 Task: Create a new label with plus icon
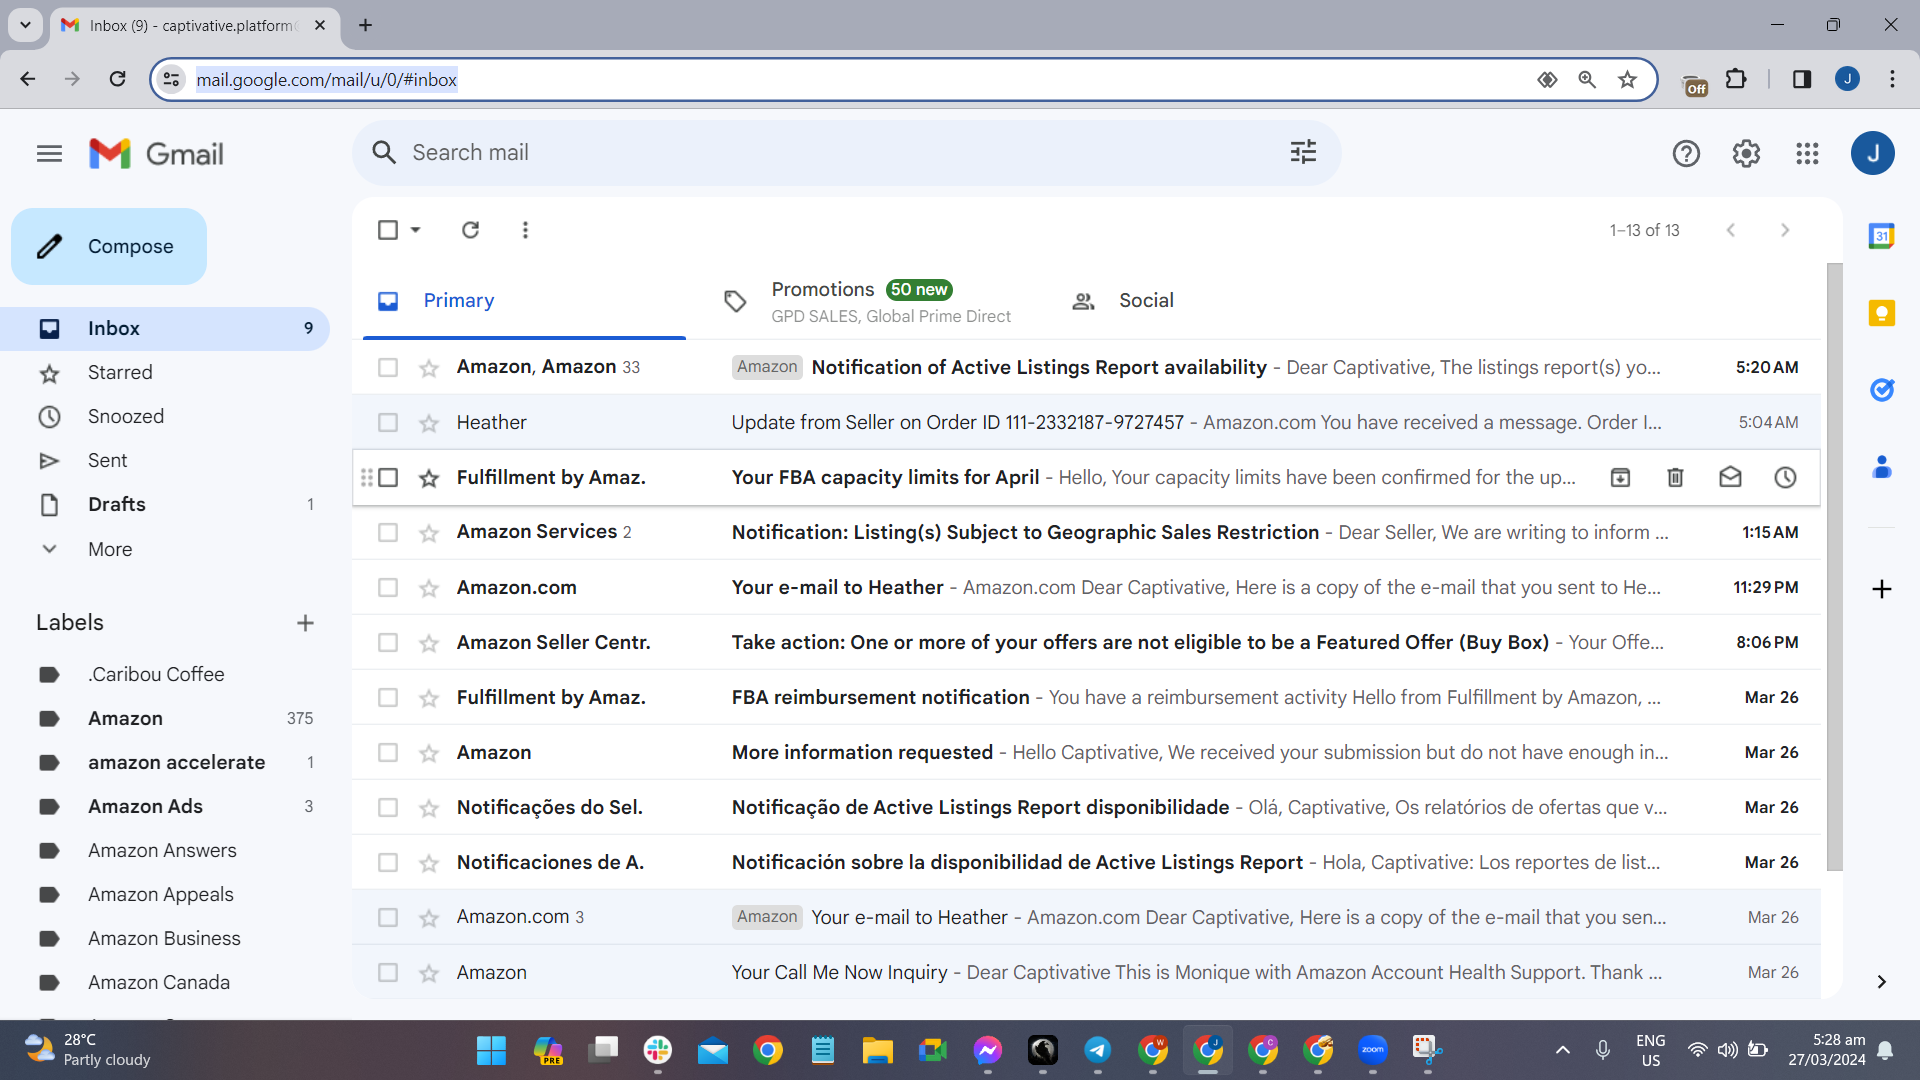click(x=305, y=623)
